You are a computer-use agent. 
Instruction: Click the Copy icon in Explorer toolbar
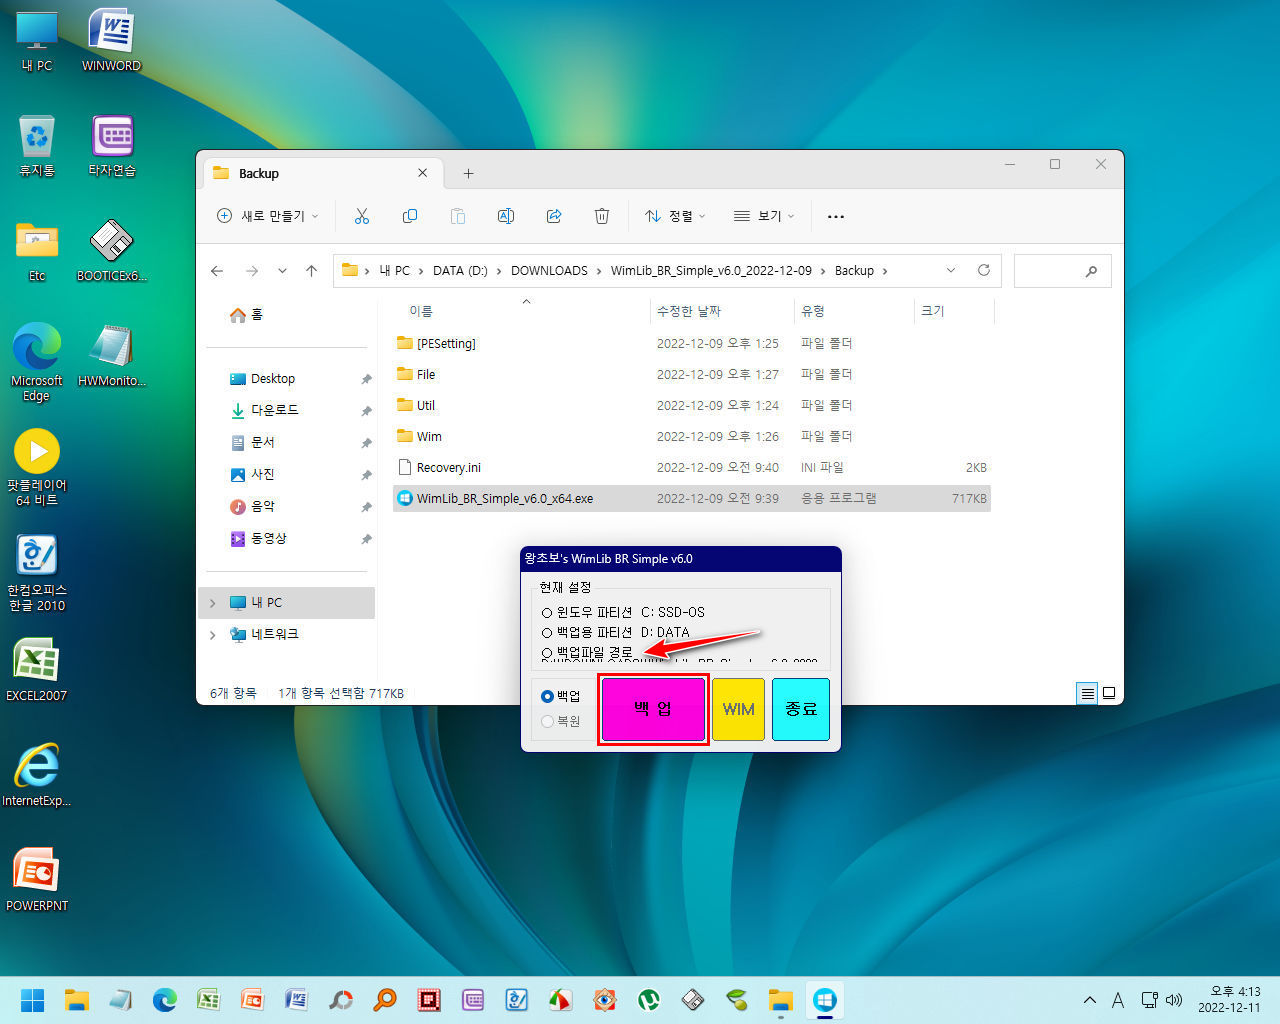(410, 216)
